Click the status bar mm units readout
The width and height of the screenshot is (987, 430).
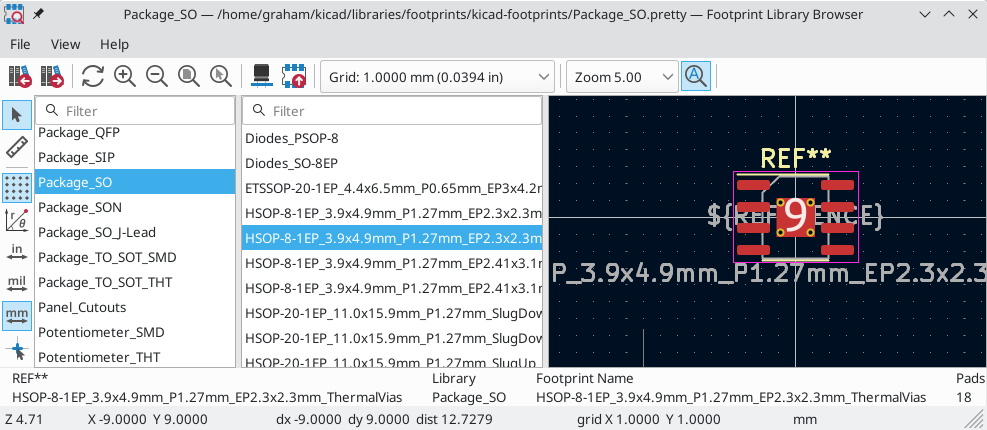click(x=805, y=419)
